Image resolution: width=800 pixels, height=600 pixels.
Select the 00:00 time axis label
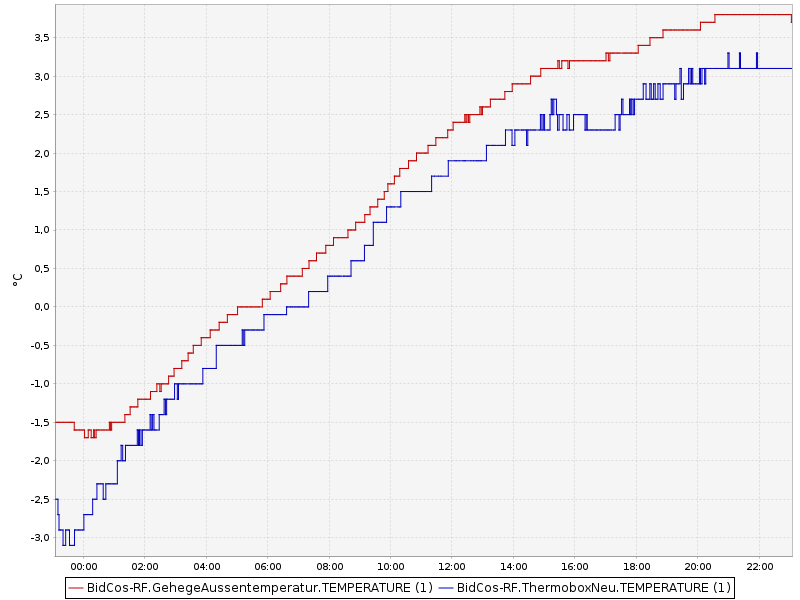83,567
